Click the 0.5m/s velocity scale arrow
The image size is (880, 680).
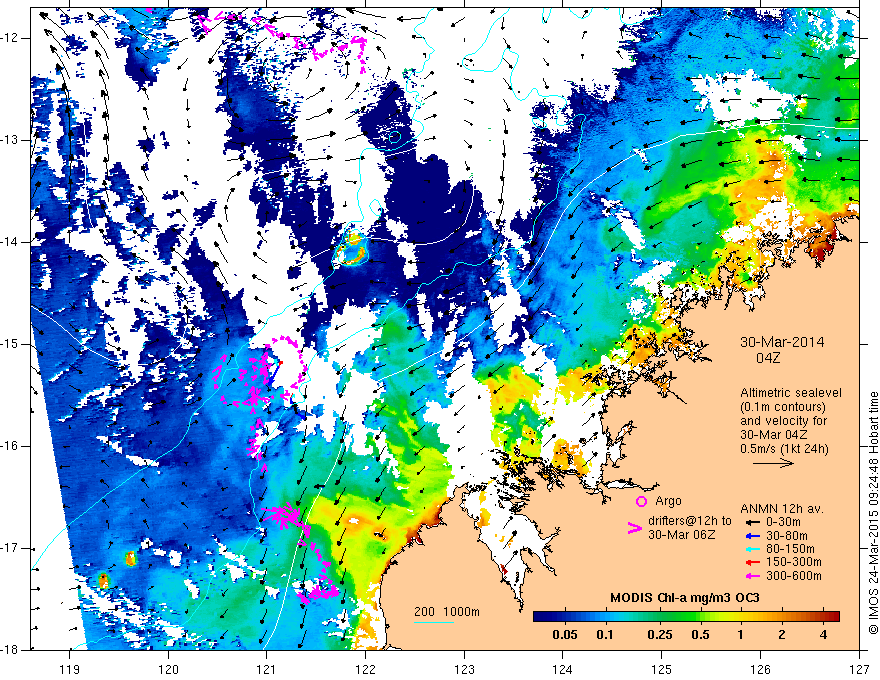click(x=773, y=463)
